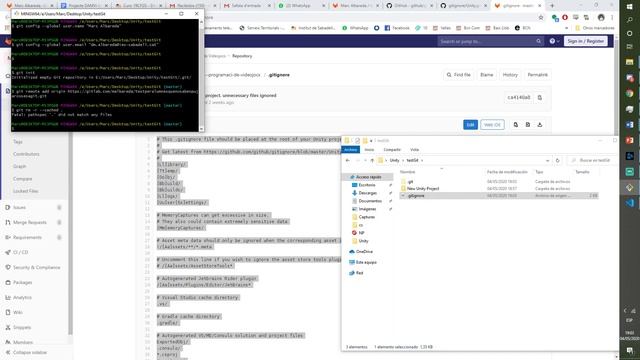Open Red in the Explorer navigation pane
Screen dimensions: 640x360
[x=356, y=273]
